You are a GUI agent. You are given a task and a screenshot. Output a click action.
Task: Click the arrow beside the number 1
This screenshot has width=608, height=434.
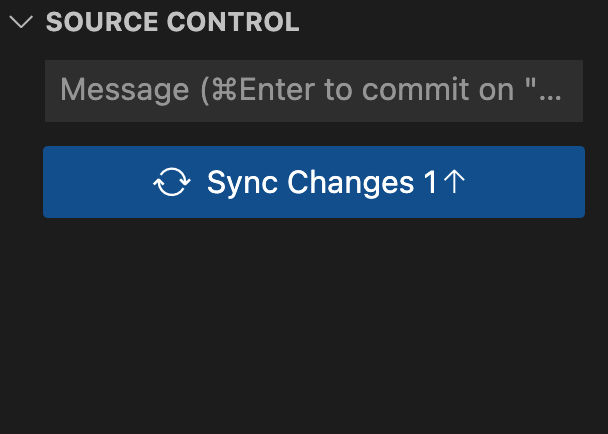[454, 182]
